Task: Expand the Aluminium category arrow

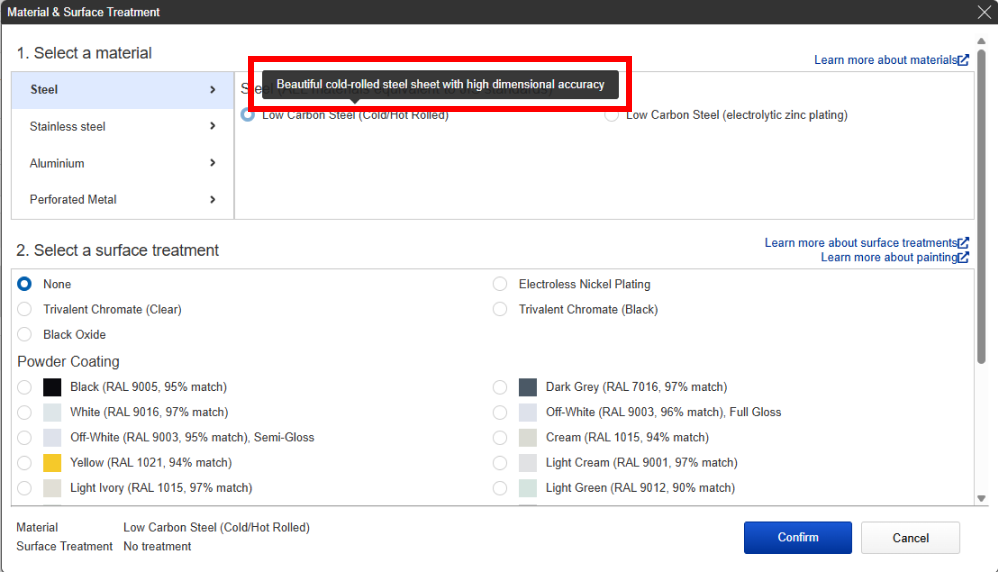Action: pyautogui.click(x=213, y=163)
